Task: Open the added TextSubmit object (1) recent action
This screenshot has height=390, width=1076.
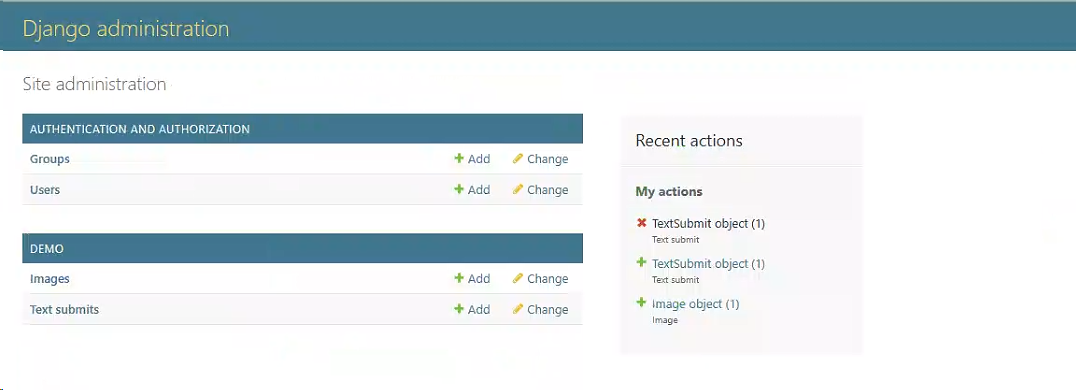Action: [708, 264]
